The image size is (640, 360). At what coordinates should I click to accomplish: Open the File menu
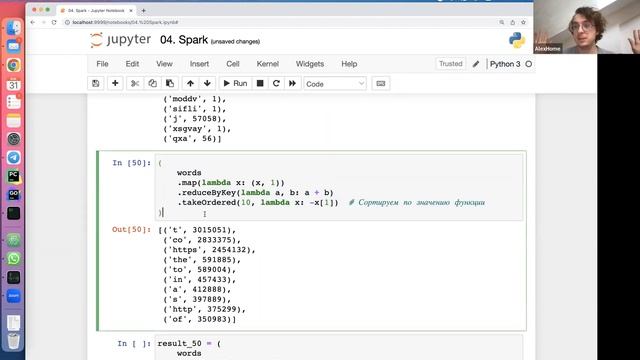[102, 64]
